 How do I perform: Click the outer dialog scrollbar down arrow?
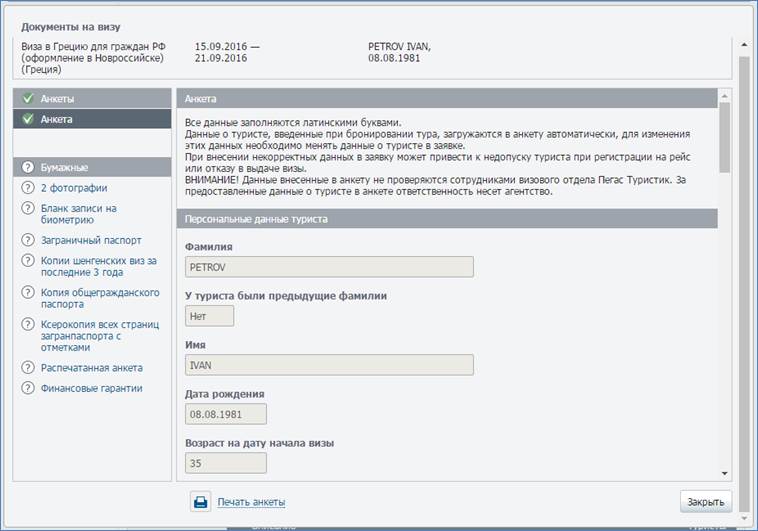744,518
